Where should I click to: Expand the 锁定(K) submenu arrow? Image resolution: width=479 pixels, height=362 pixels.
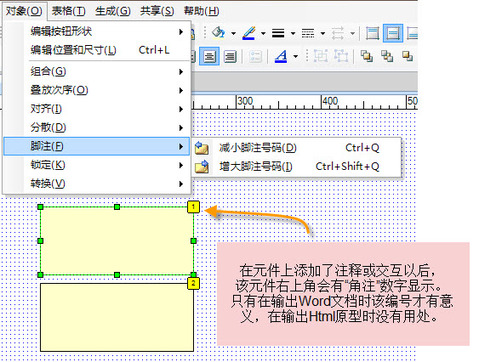tap(181, 165)
